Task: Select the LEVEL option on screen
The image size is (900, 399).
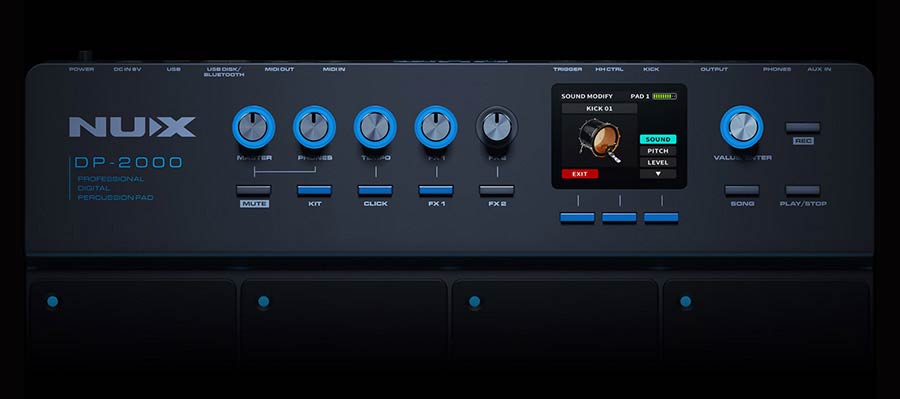Action: [658, 162]
